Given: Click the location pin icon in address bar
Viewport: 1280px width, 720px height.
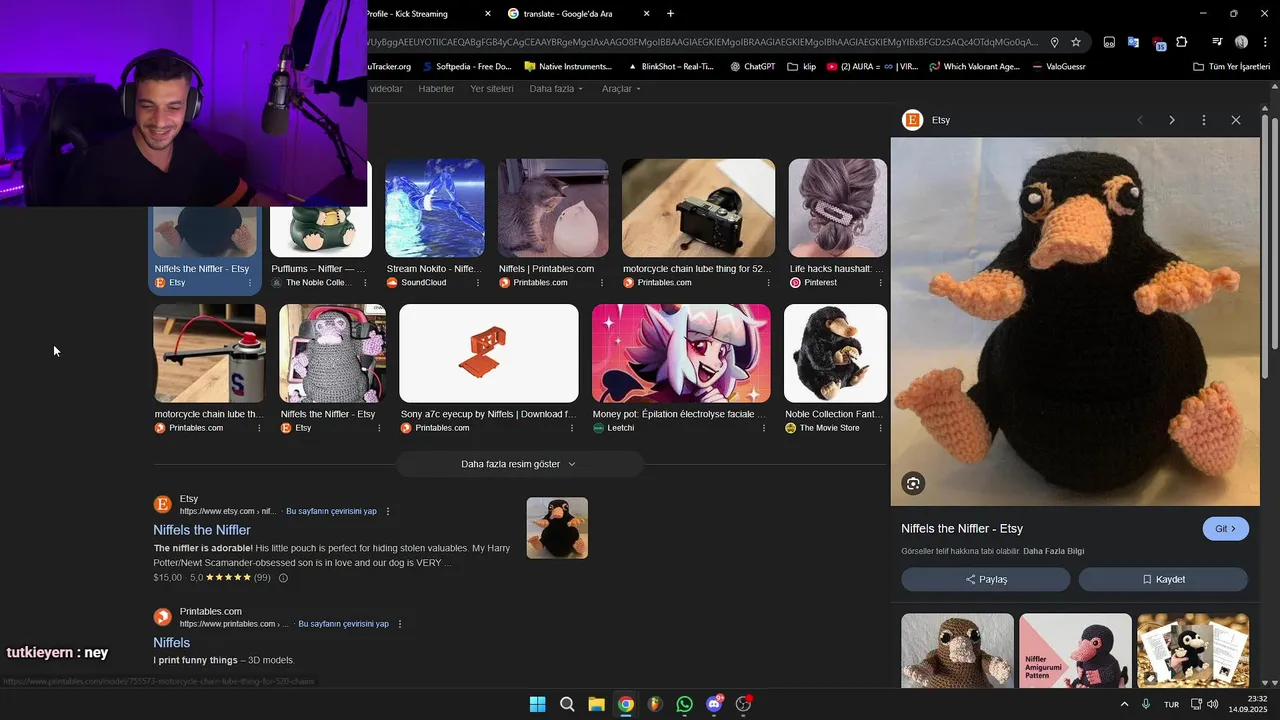Looking at the screenshot, I should pos(1054,42).
